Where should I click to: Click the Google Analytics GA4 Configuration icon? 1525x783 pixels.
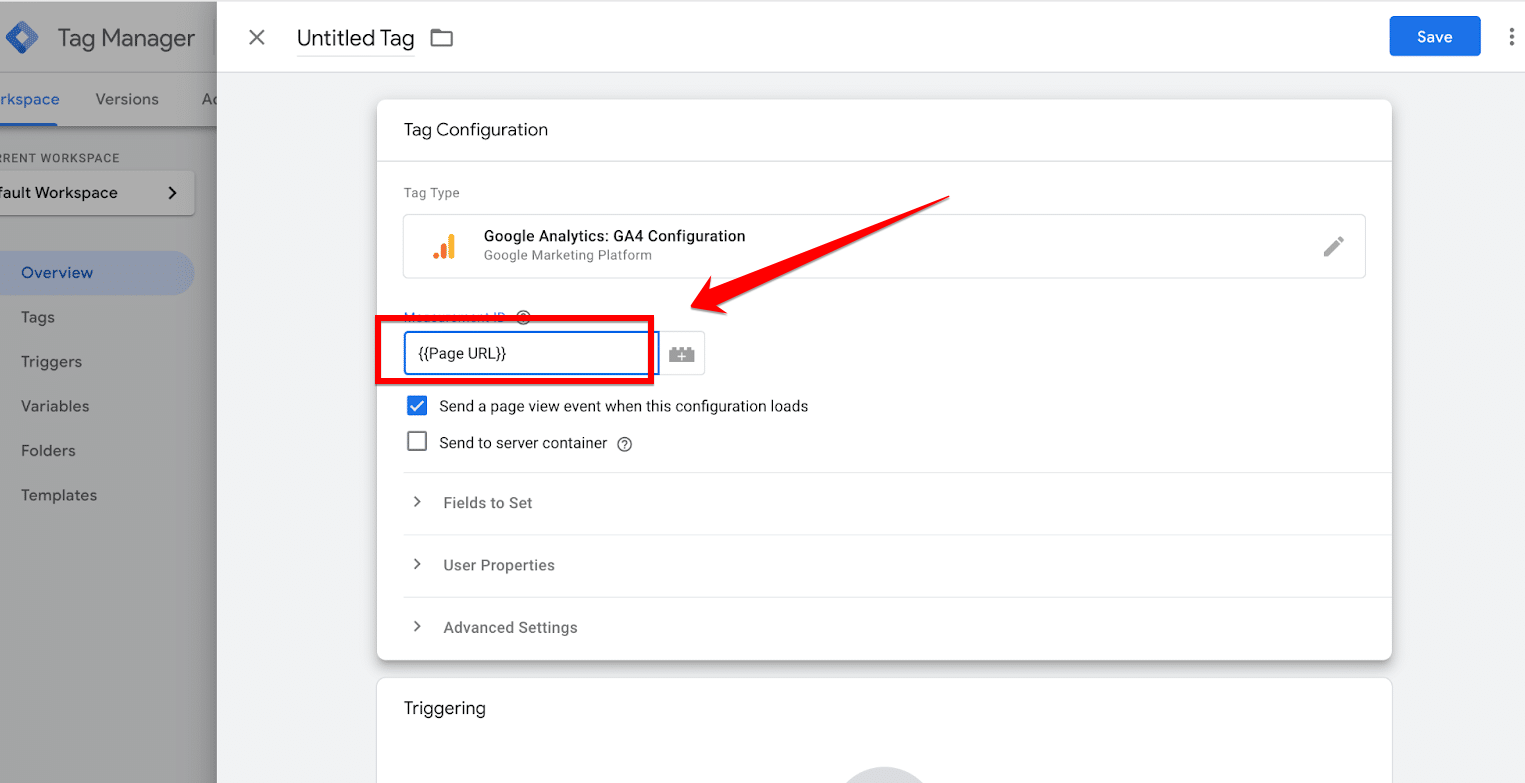(444, 246)
